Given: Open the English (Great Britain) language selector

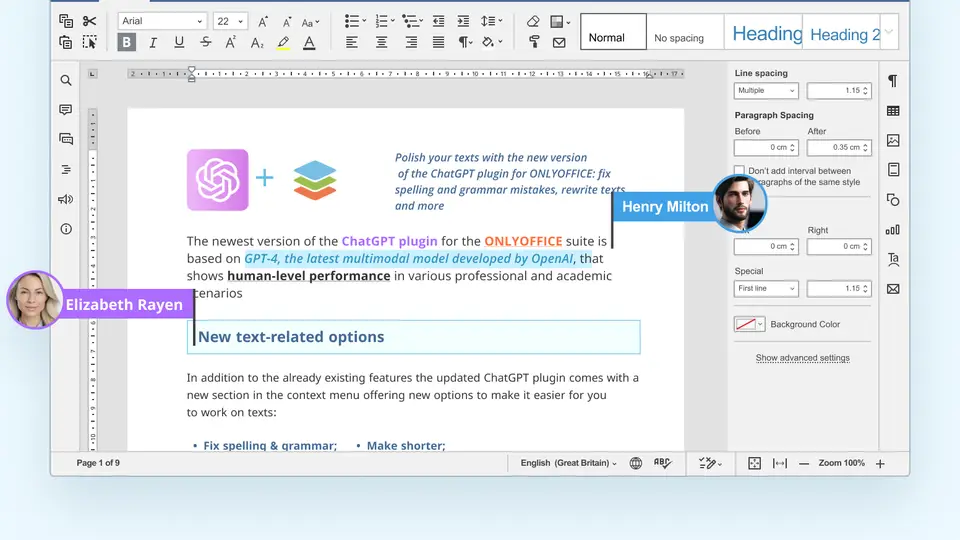Looking at the screenshot, I should (568, 463).
